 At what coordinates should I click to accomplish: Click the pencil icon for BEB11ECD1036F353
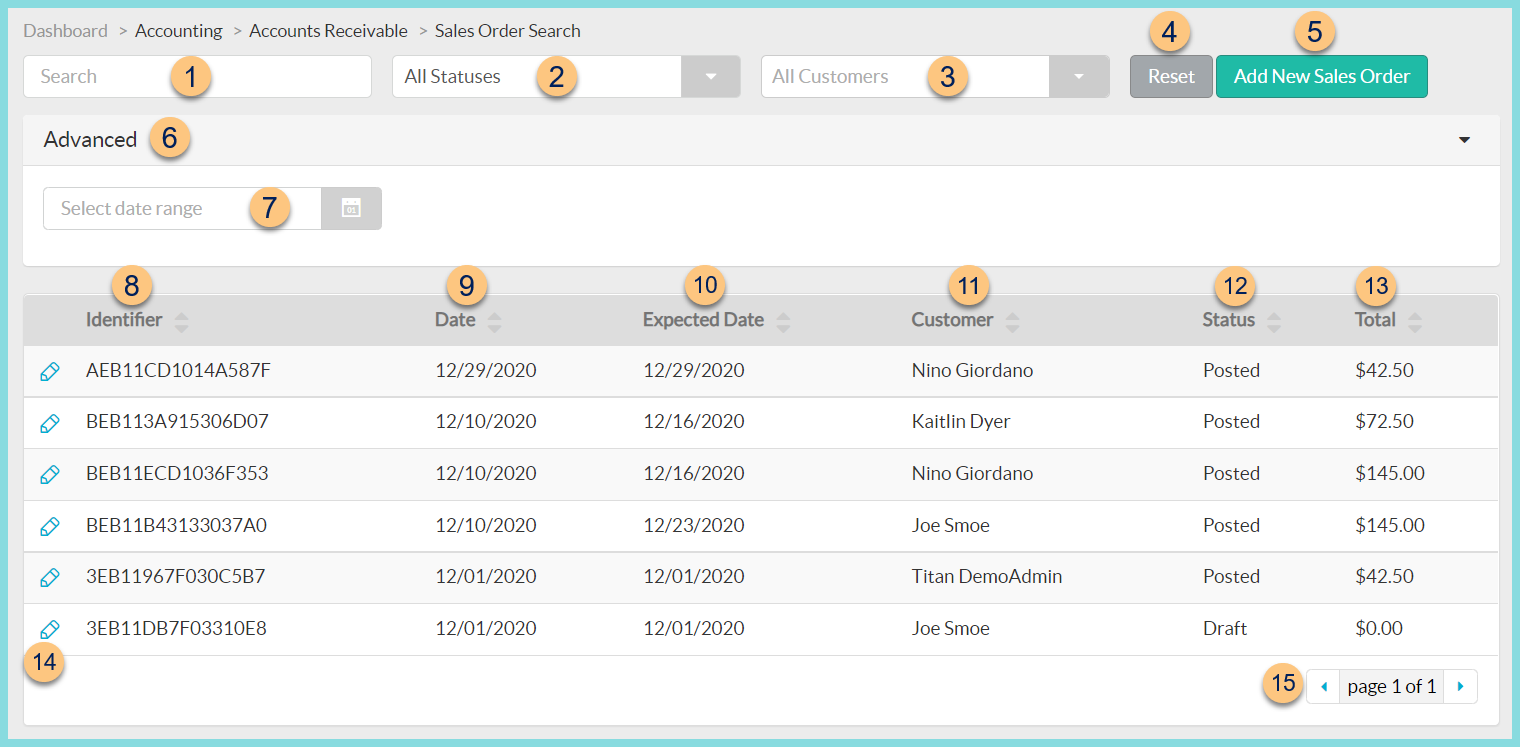[50, 474]
